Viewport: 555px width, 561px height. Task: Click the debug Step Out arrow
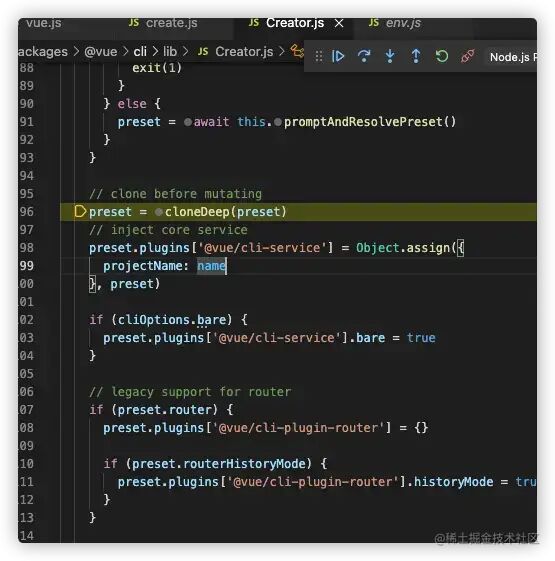point(416,56)
